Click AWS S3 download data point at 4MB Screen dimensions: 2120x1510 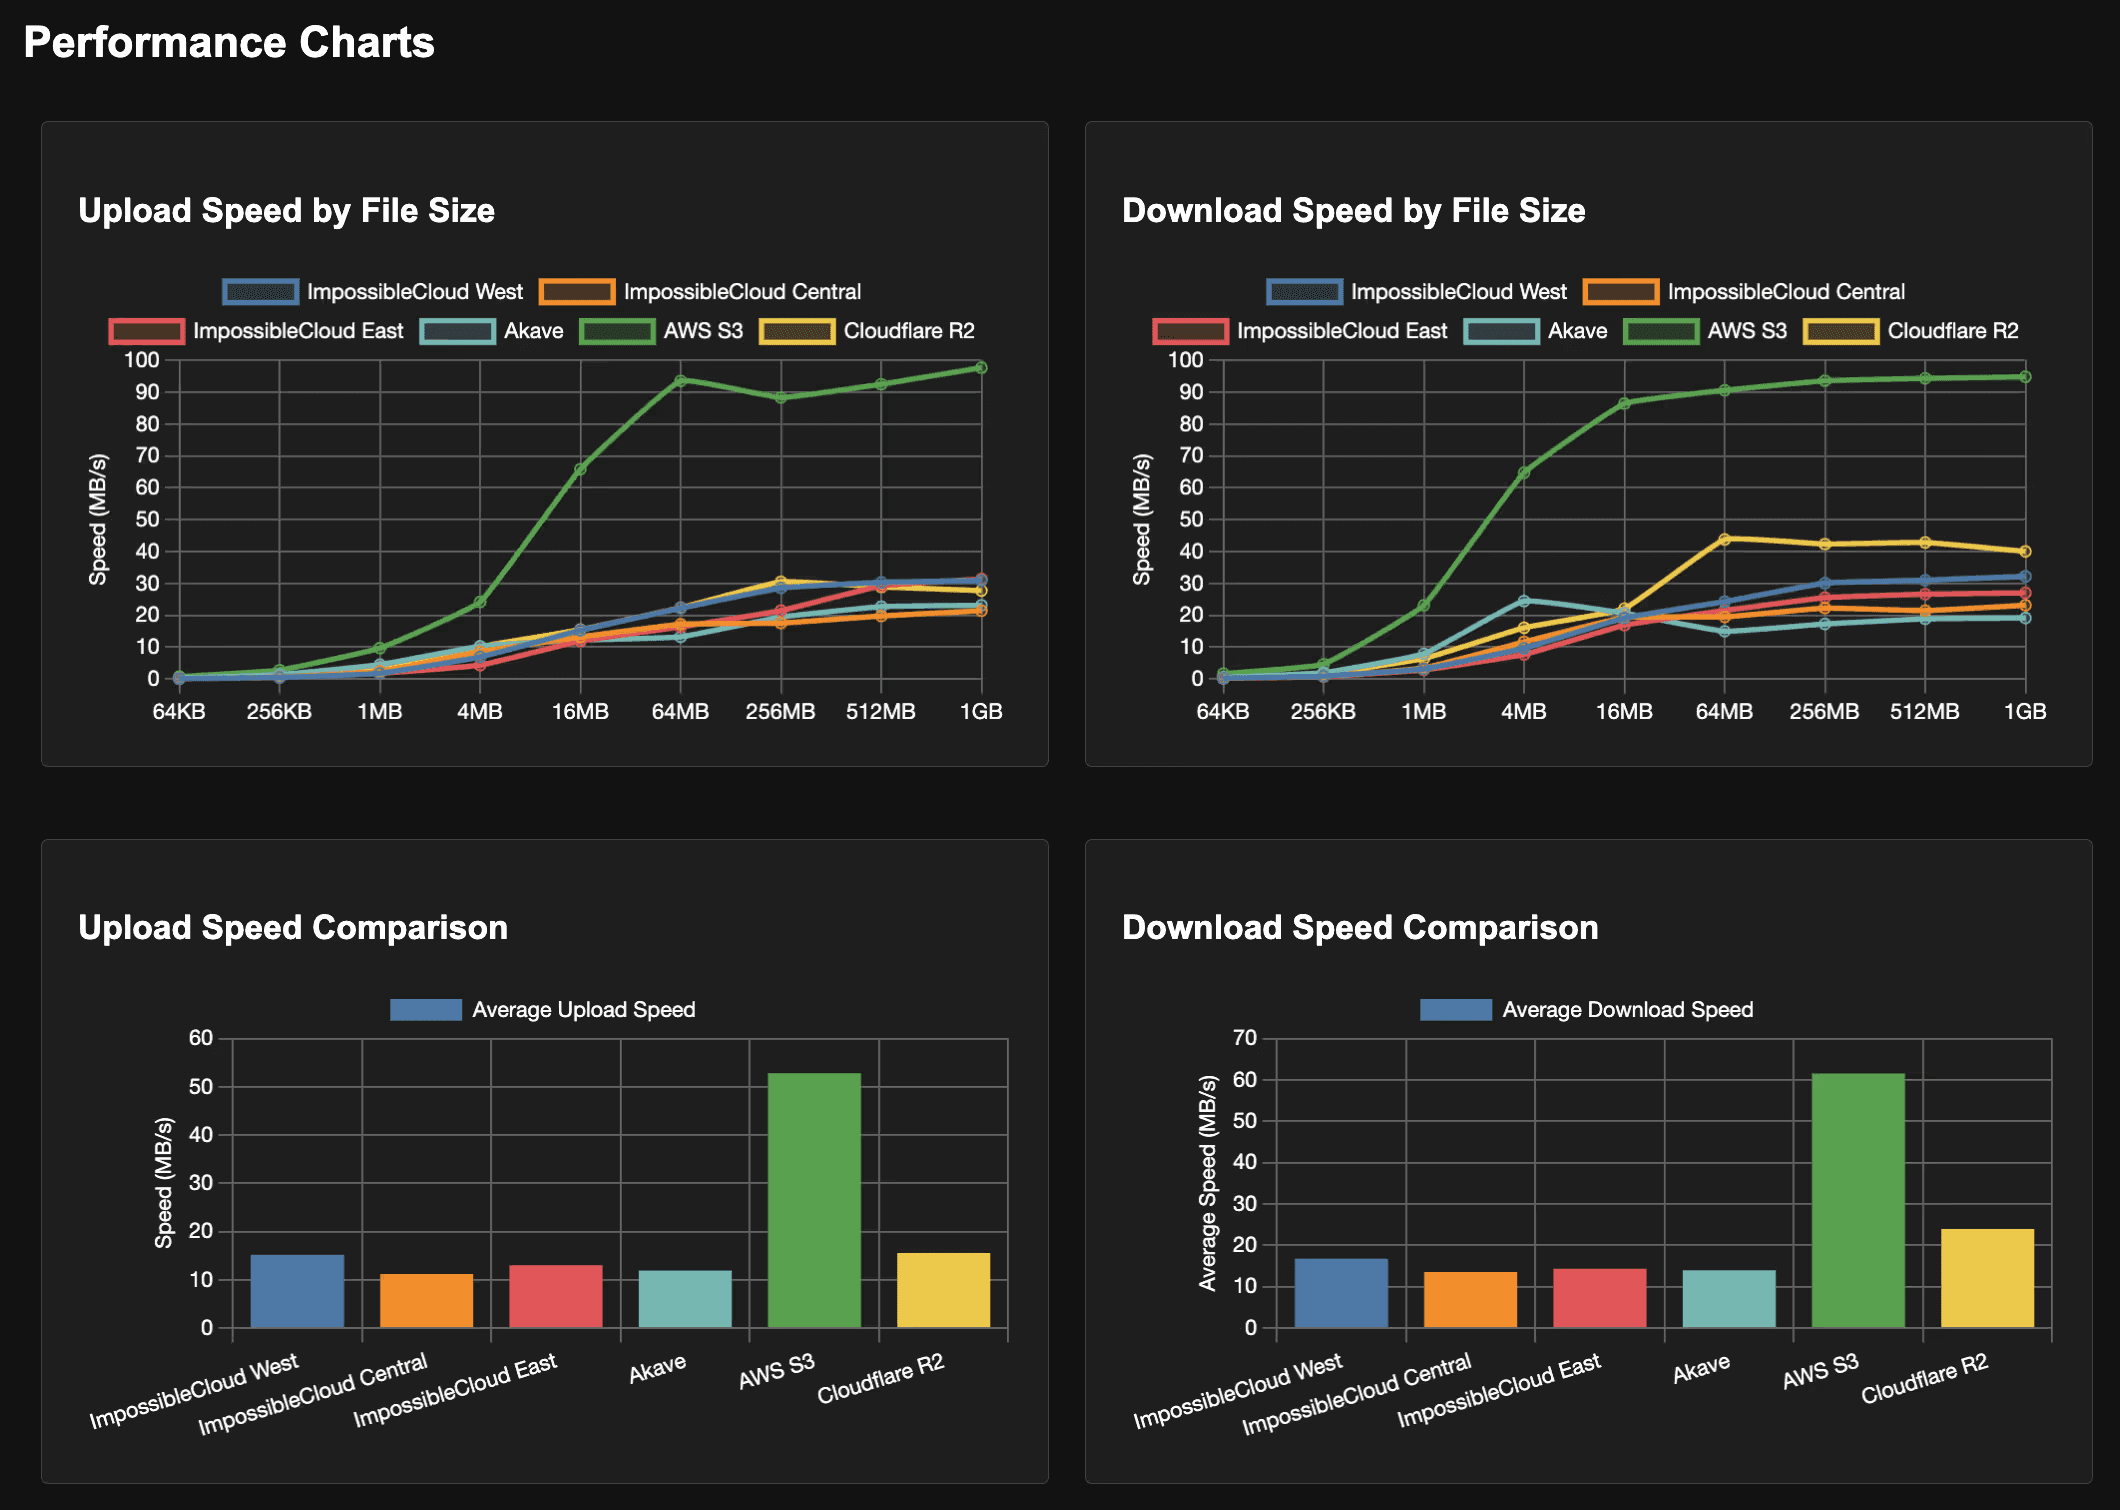pyautogui.click(x=1524, y=473)
